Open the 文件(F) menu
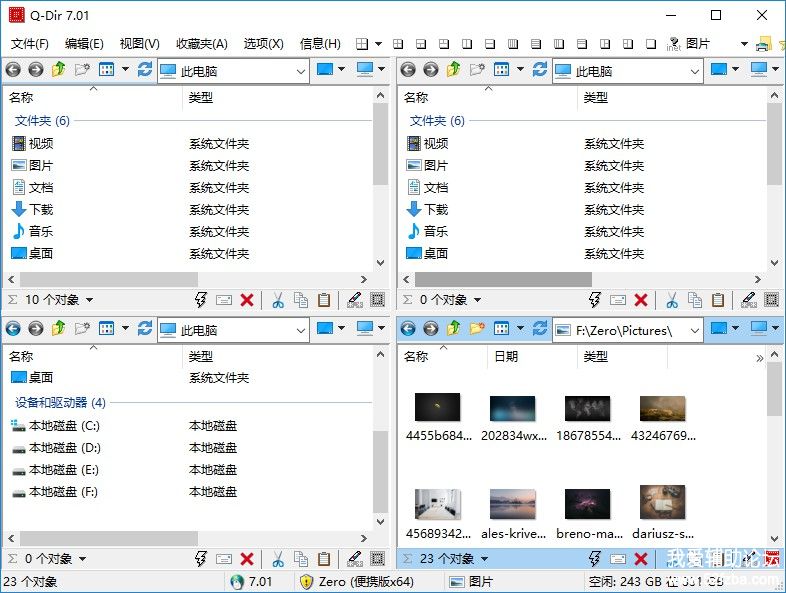Viewport: 786px width, 593px height. (x=30, y=44)
